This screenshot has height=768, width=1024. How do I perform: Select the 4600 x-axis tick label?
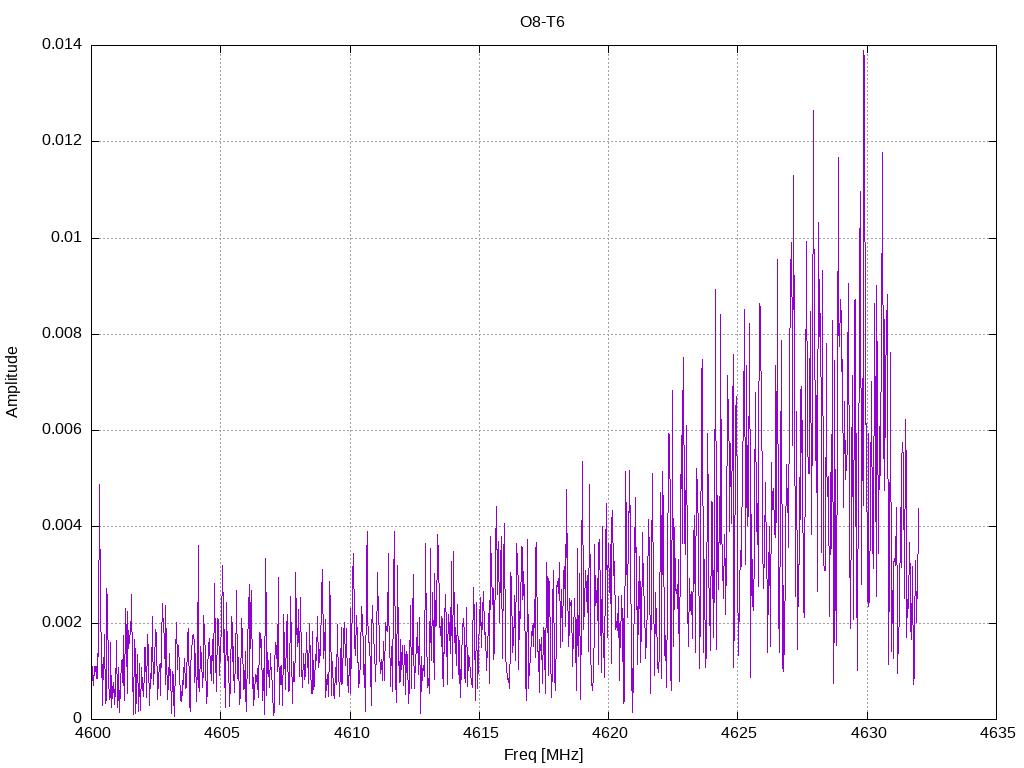tap(91, 733)
